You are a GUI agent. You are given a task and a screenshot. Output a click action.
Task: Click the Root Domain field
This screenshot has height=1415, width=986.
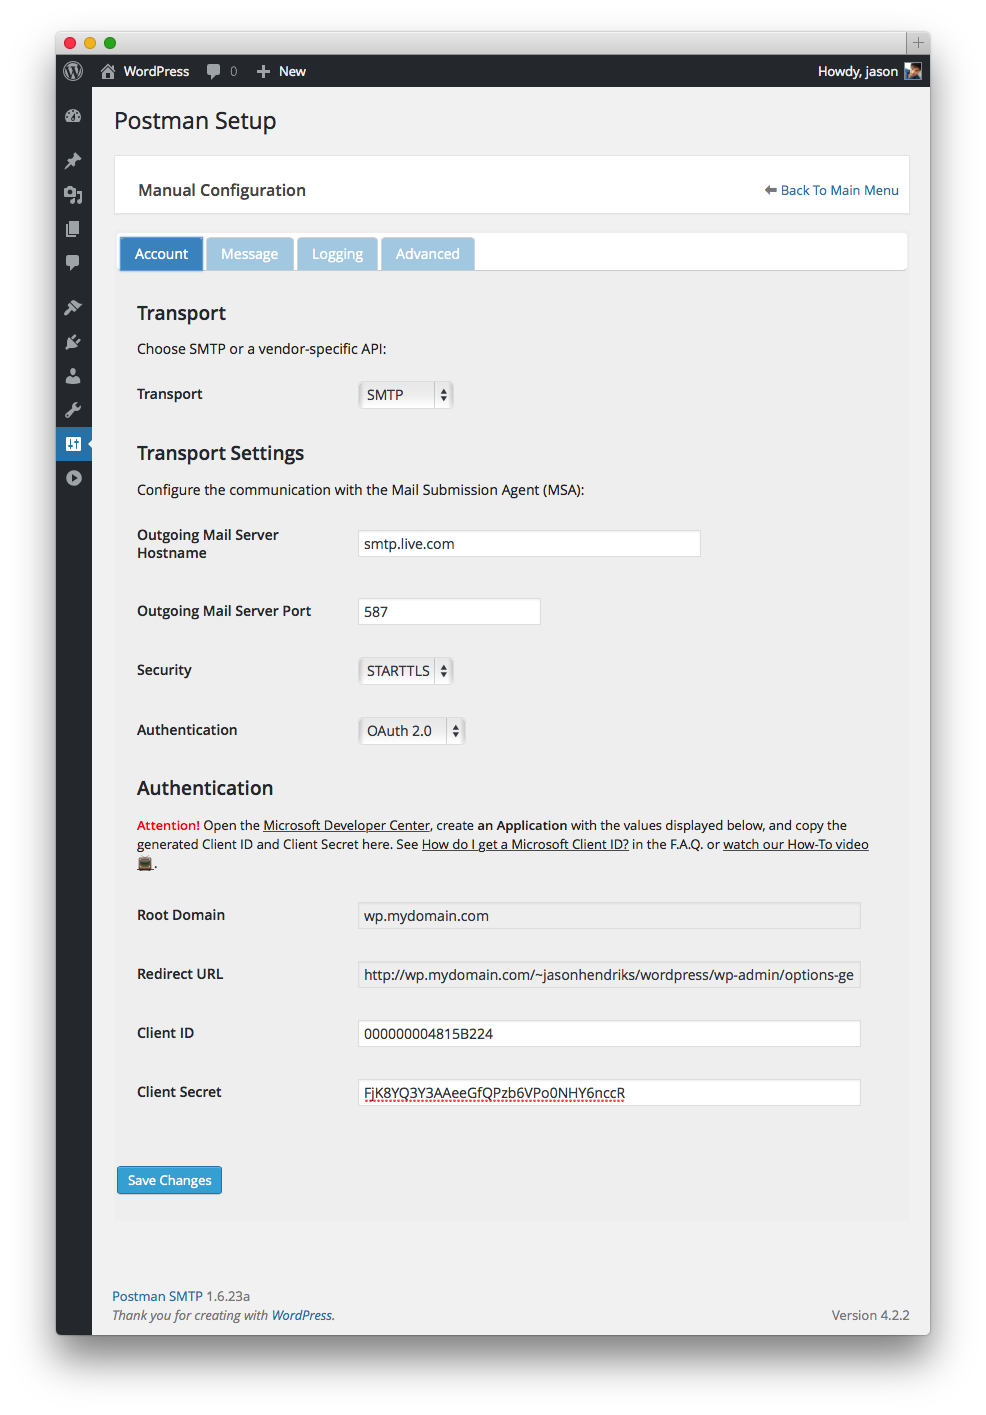tap(609, 916)
